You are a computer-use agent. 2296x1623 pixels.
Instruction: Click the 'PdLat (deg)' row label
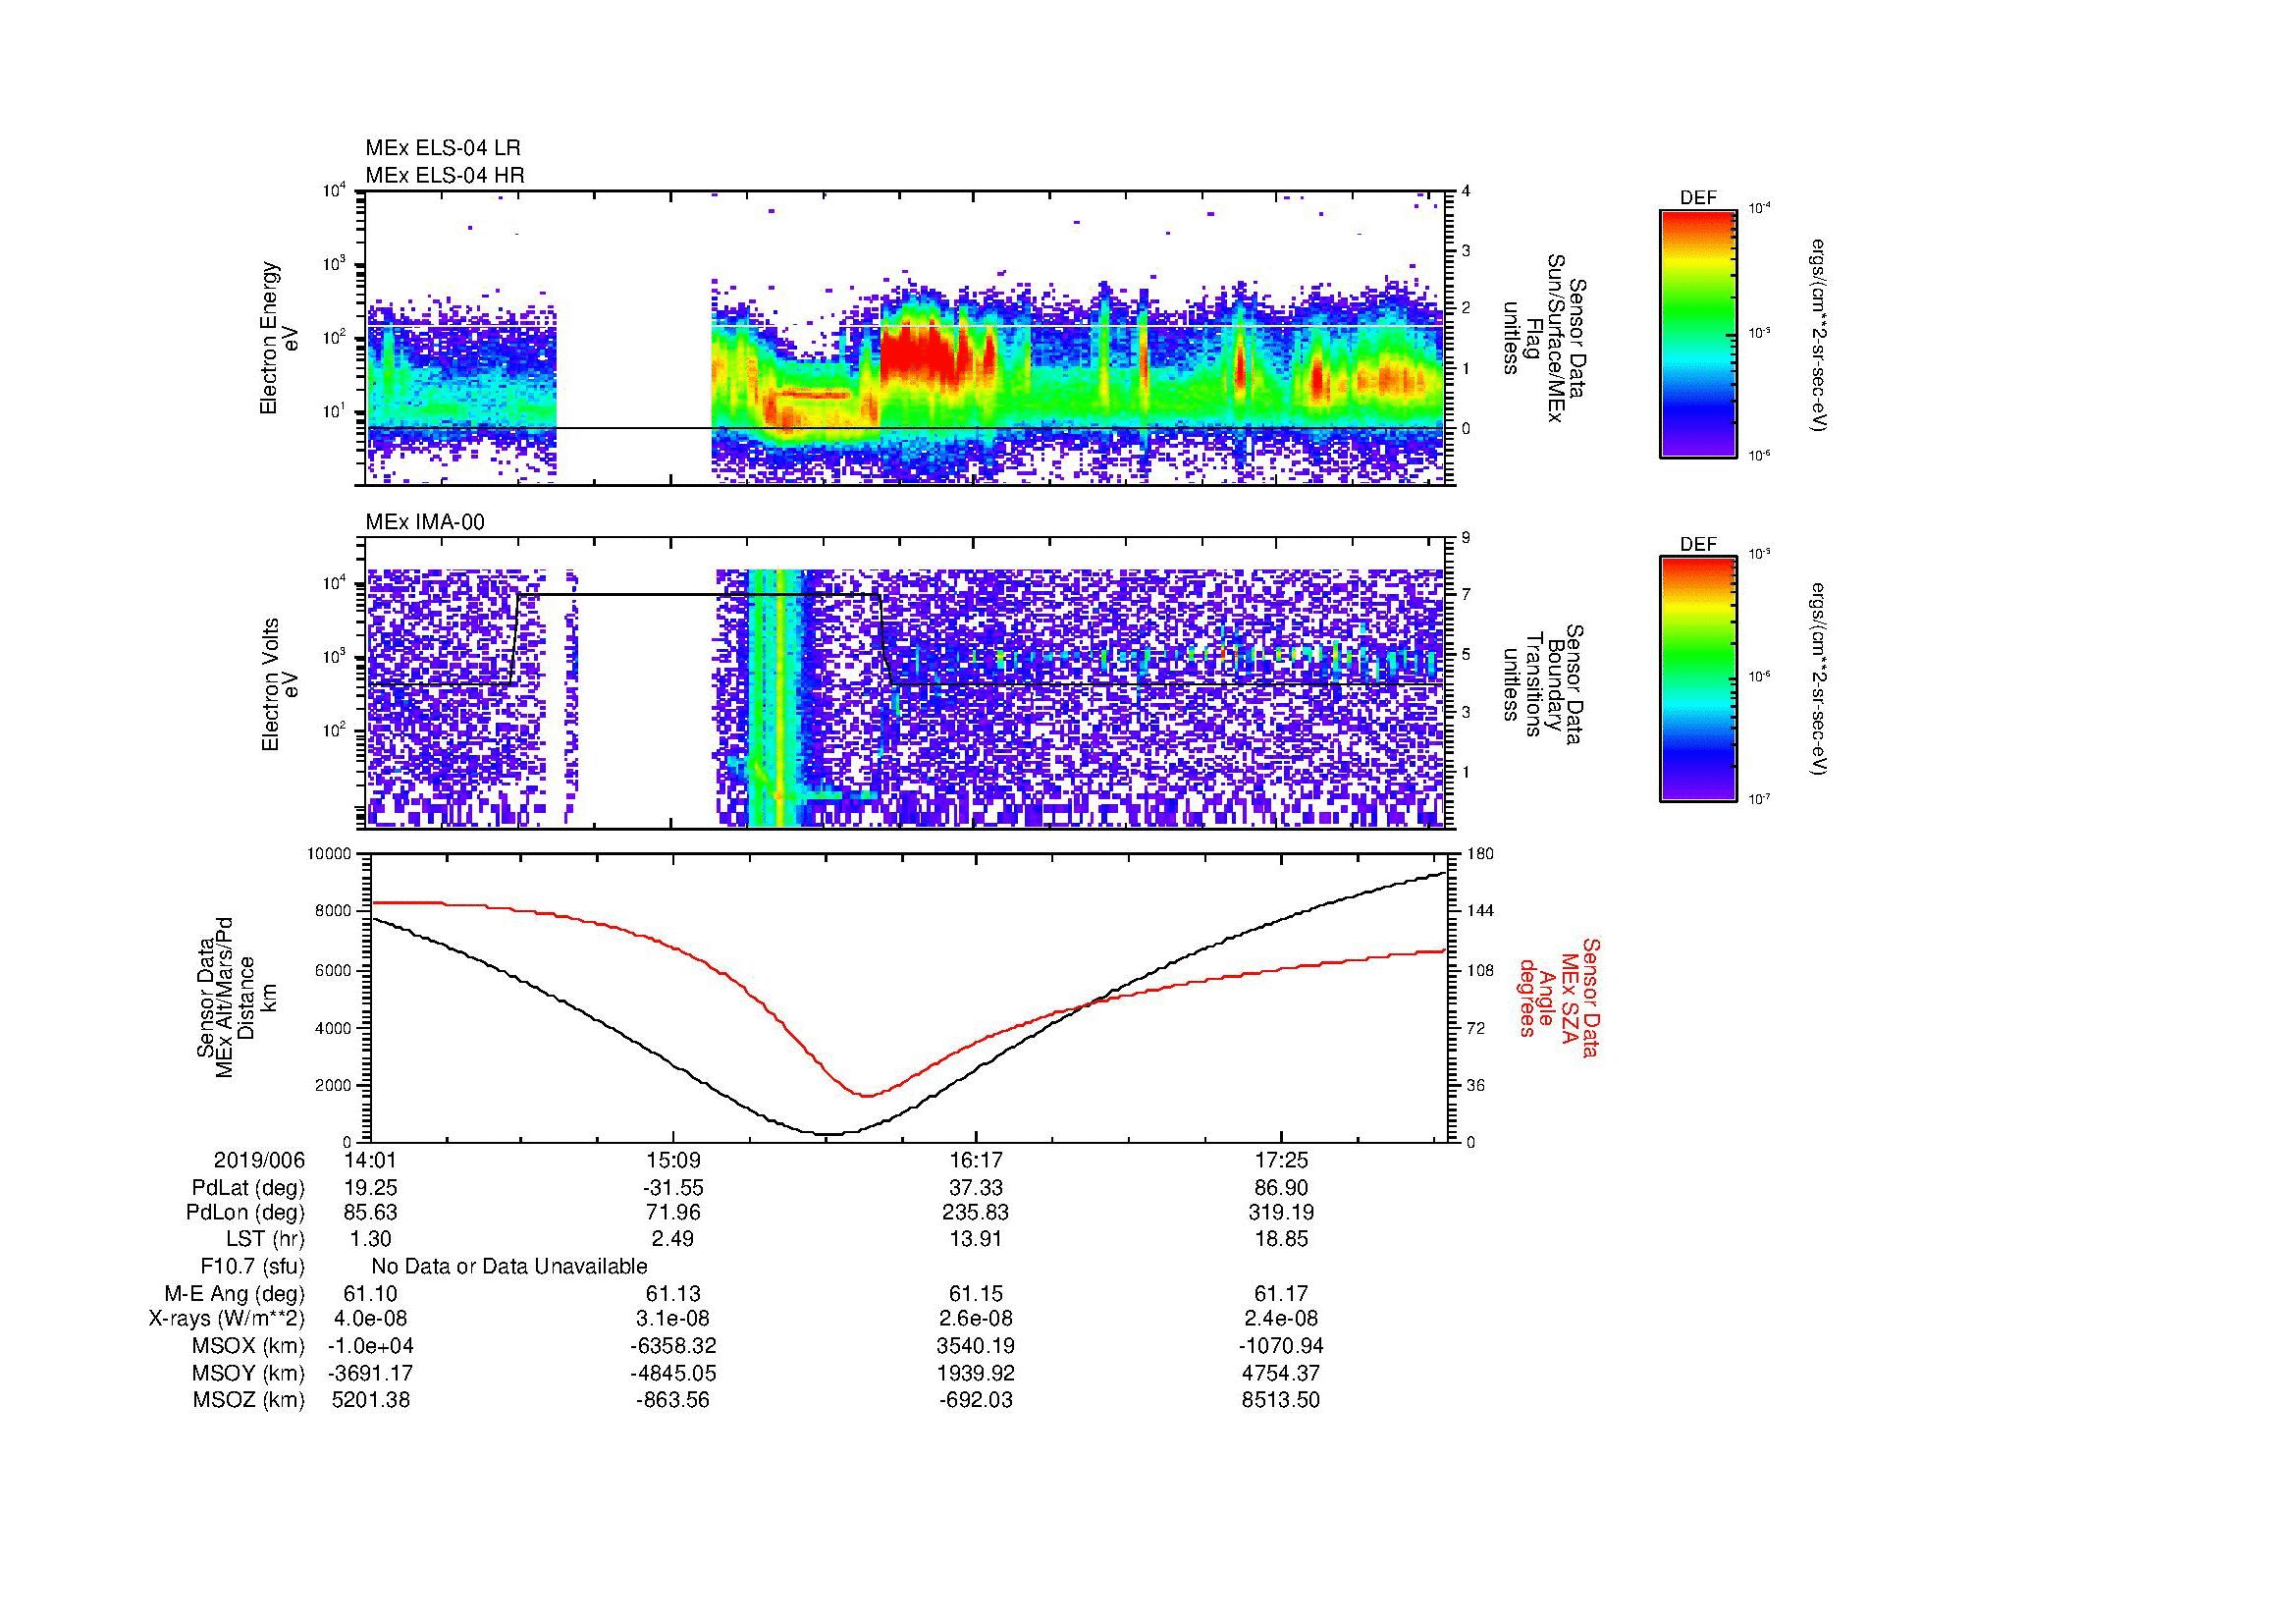pos(249,1188)
